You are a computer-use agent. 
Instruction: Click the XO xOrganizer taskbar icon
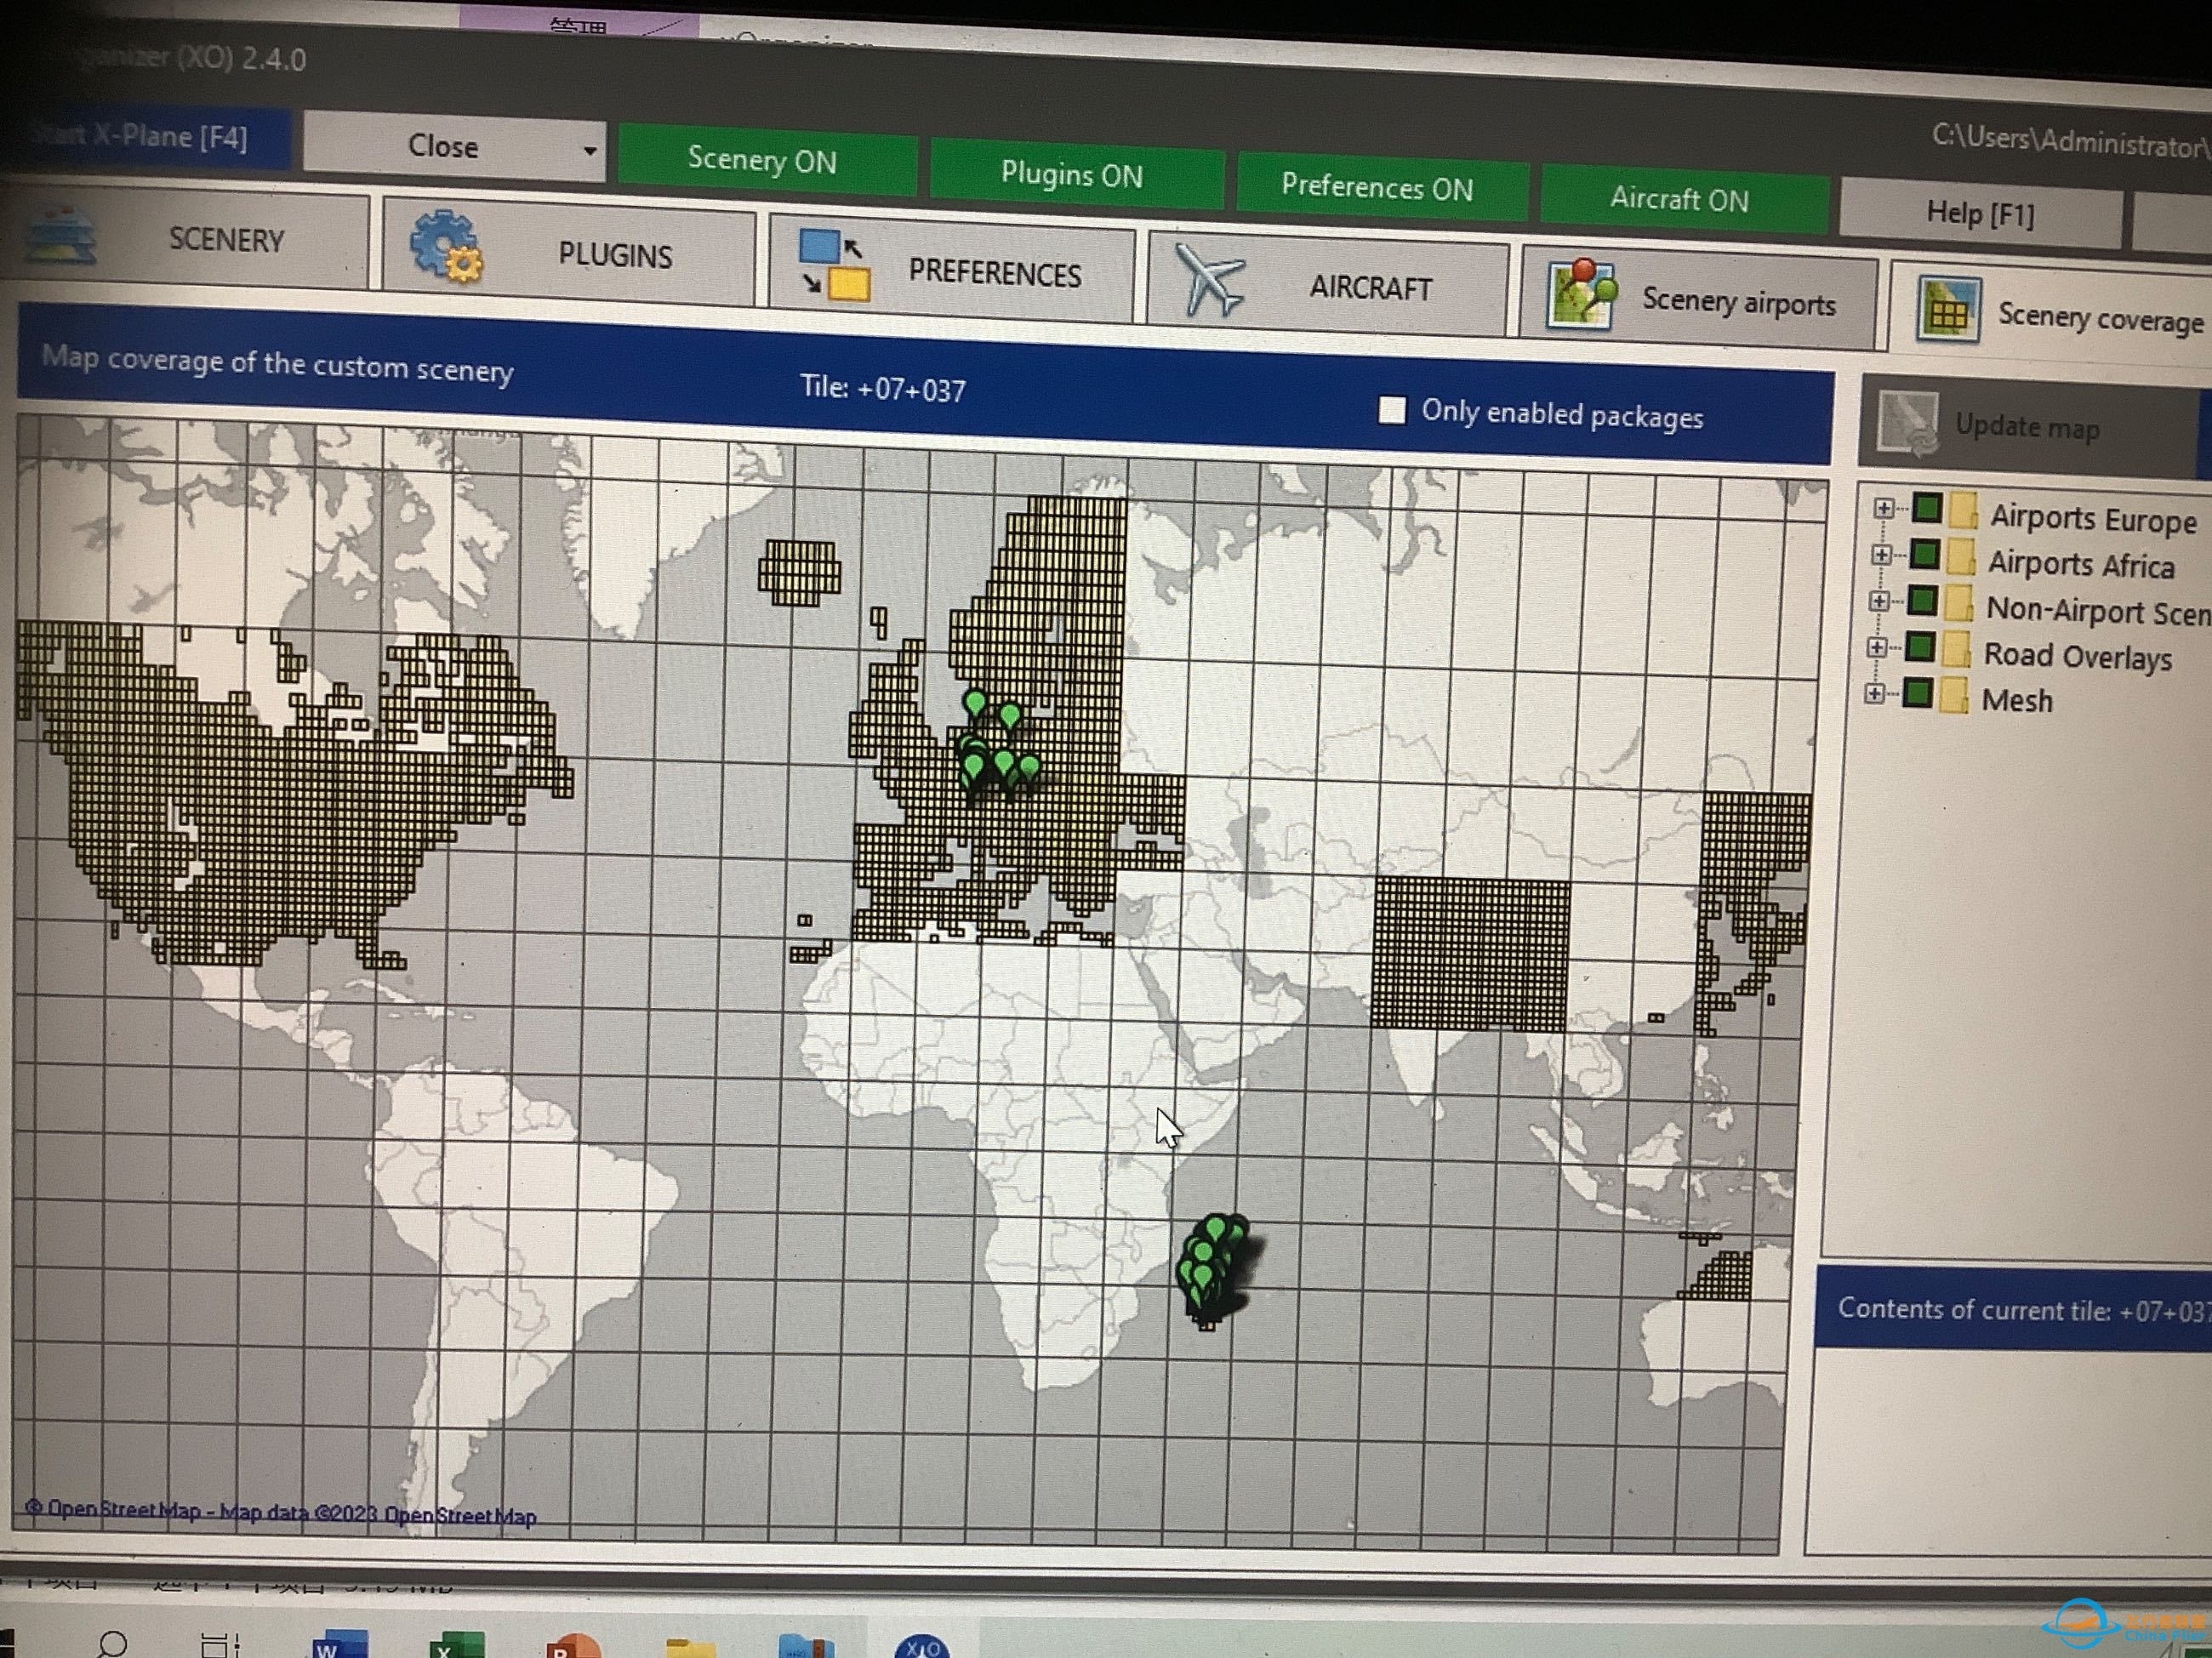pyautogui.click(x=921, y=1646)
